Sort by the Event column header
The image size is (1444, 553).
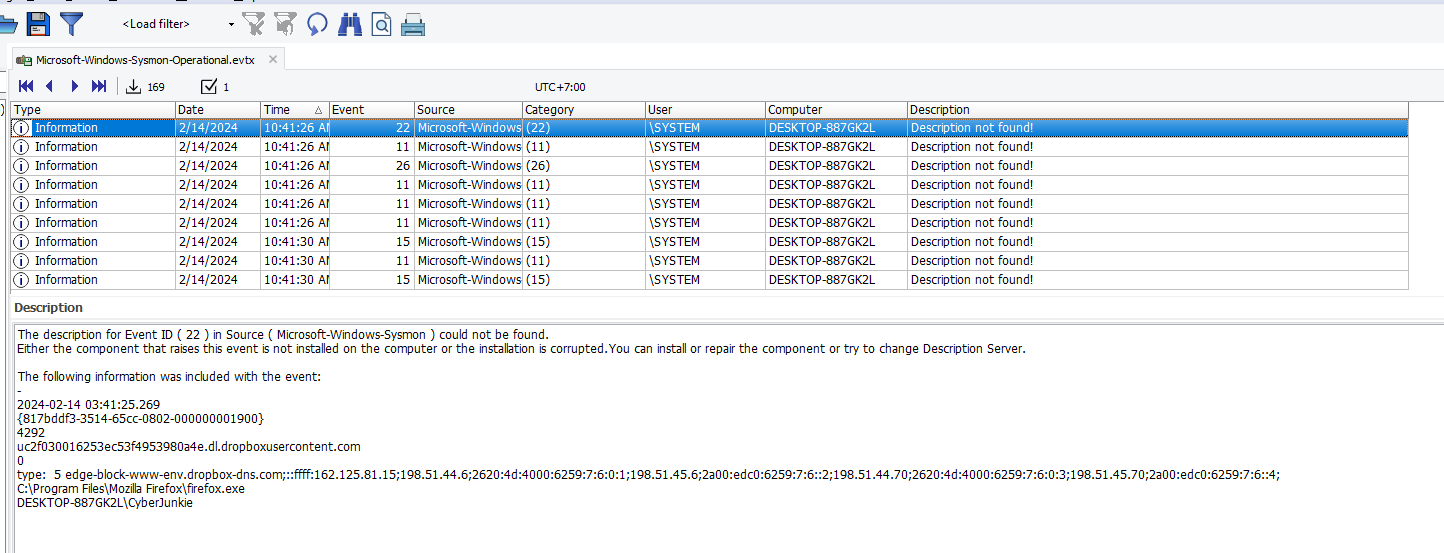370,110
